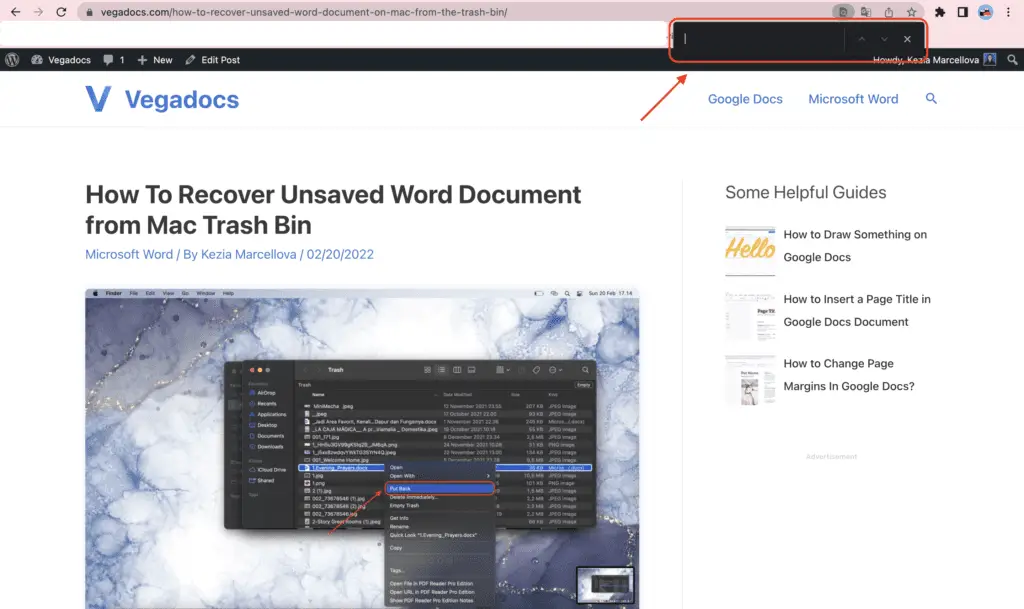This screenshot has height=609, width=1024.
Task: Toggle the browser side panel icon
Action: coord(963,12)
